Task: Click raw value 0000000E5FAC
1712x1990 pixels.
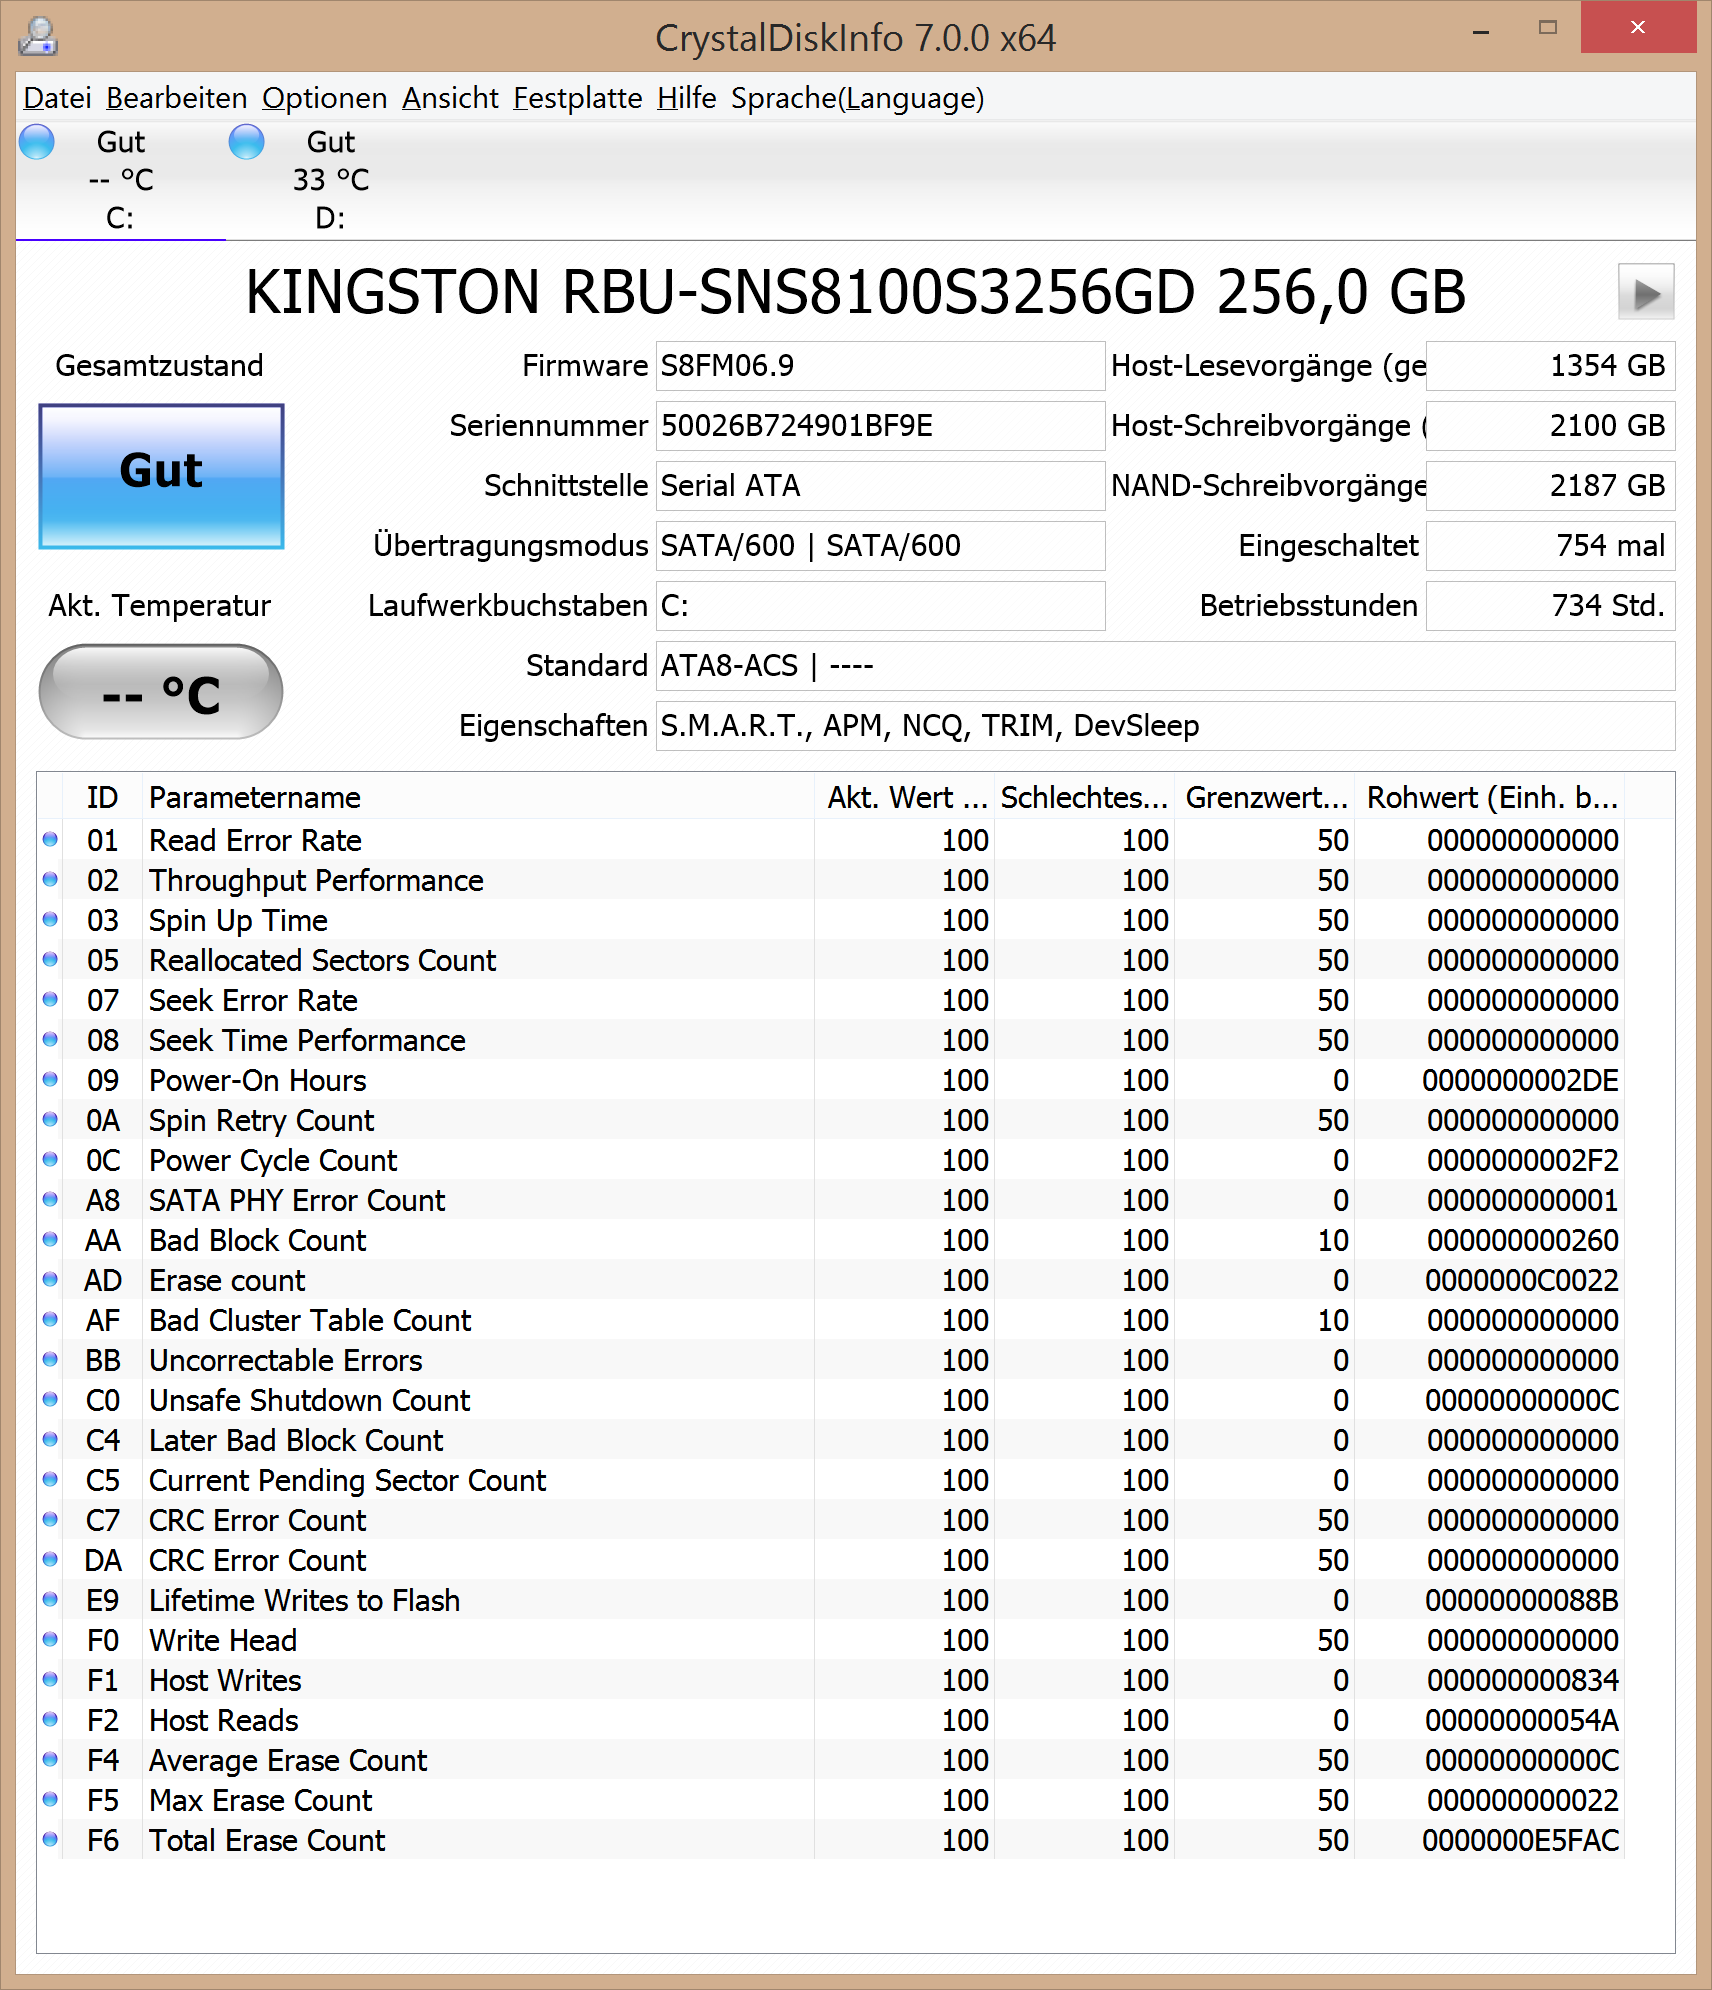Action: 1520,1840
